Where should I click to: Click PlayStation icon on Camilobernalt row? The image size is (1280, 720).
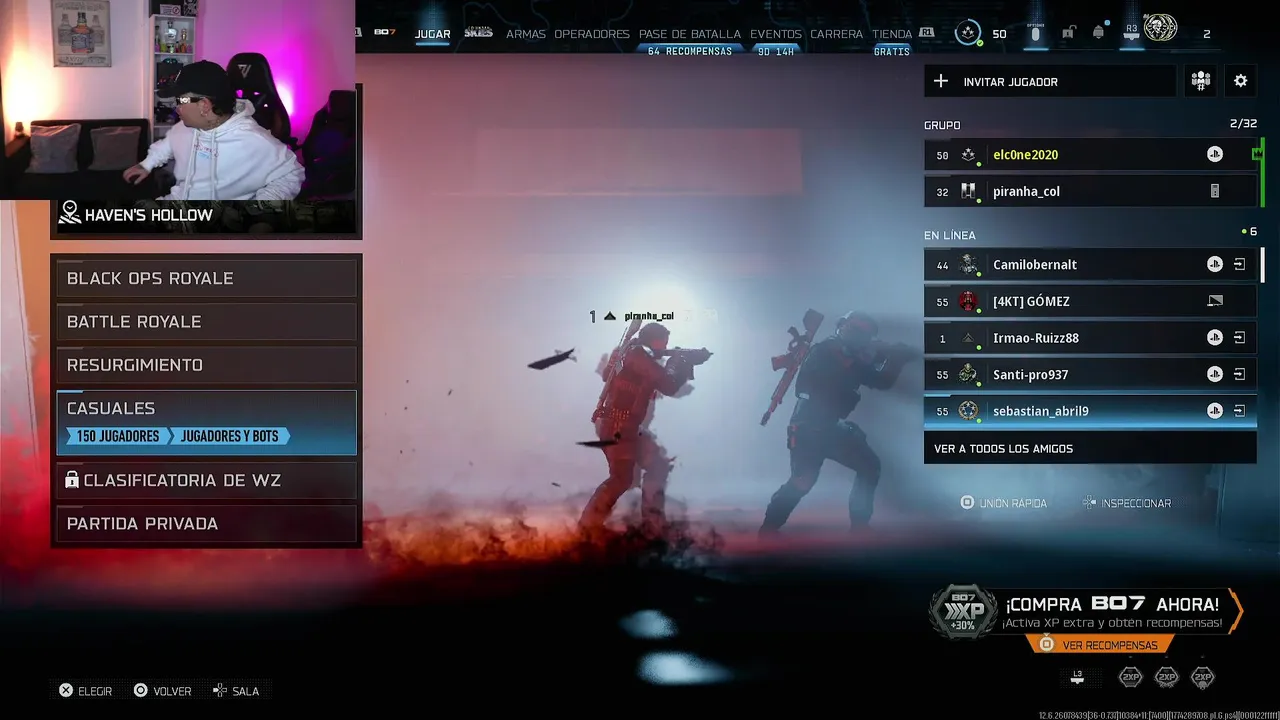click(x=1214, y=265)
